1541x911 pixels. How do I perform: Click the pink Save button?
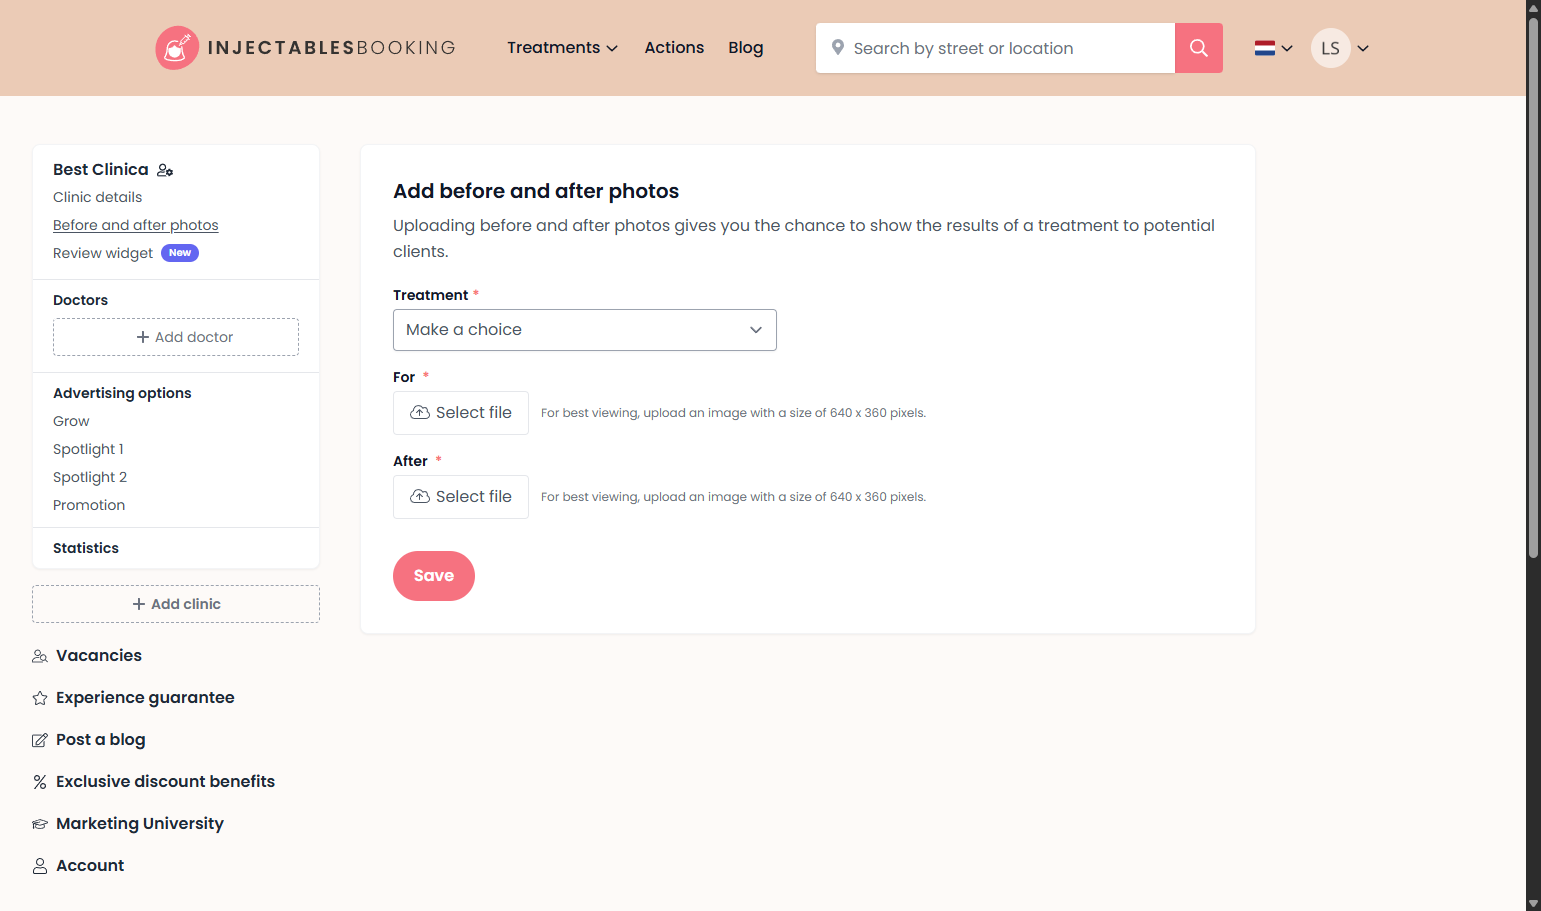pos(434,576)
